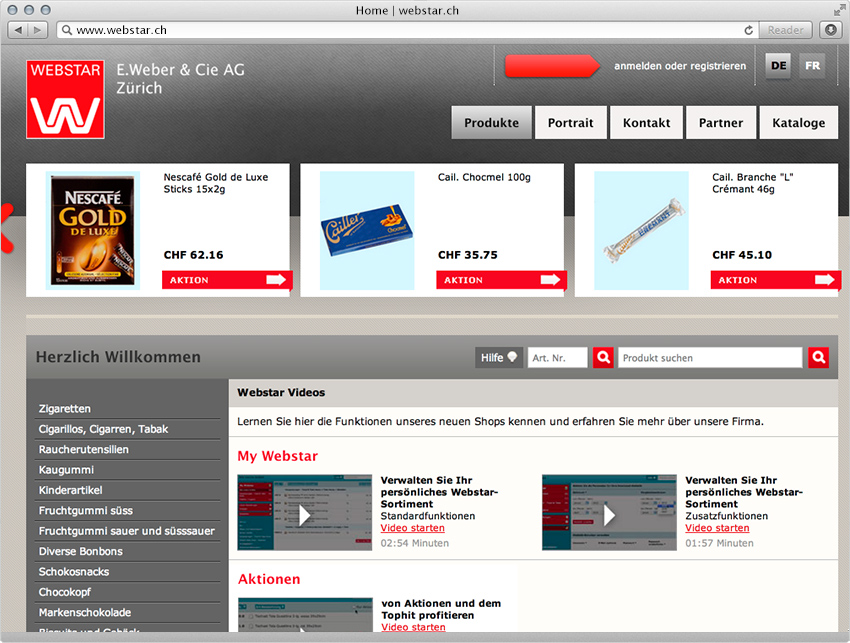Click the My Webstar heading
Viewport: 850px width, 643px height.
click(x=278, y=456)
